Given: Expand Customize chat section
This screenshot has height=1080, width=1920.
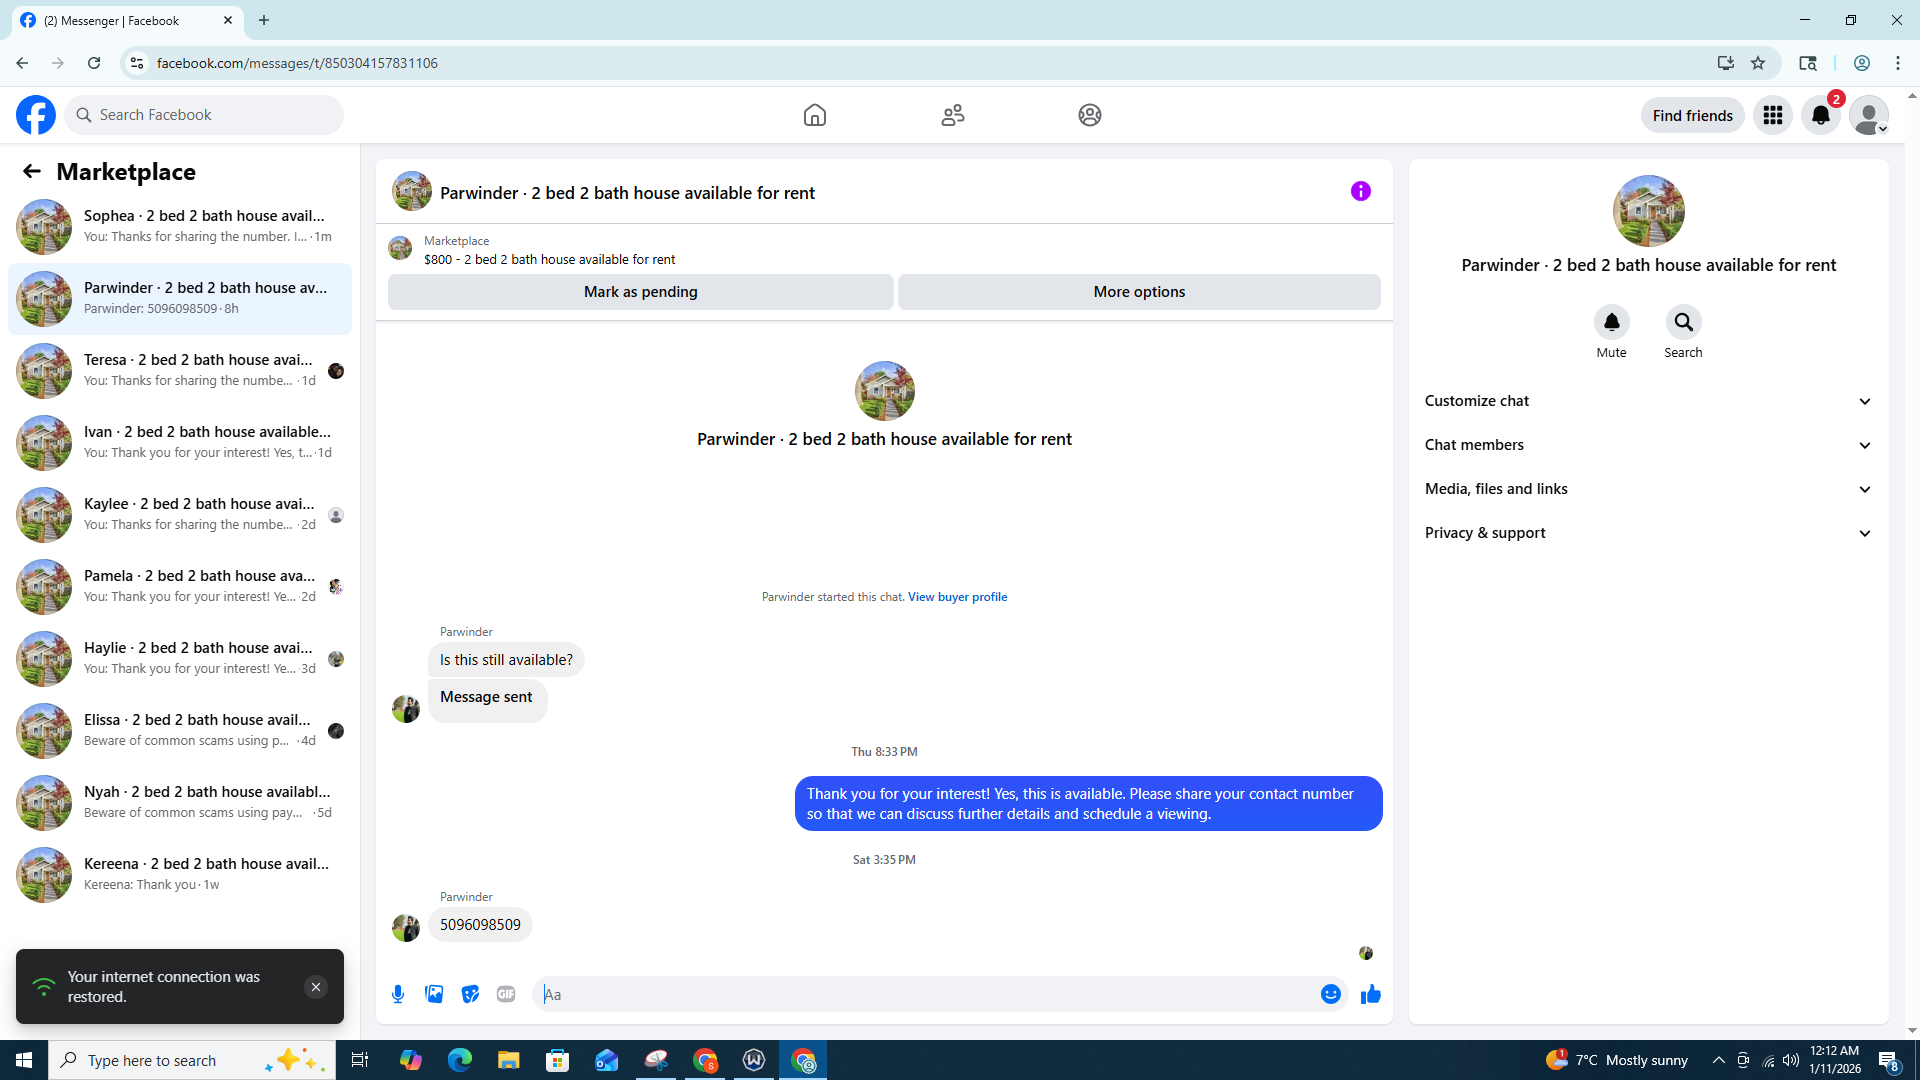Looking at the screenshot, I should click(1649, 401).
